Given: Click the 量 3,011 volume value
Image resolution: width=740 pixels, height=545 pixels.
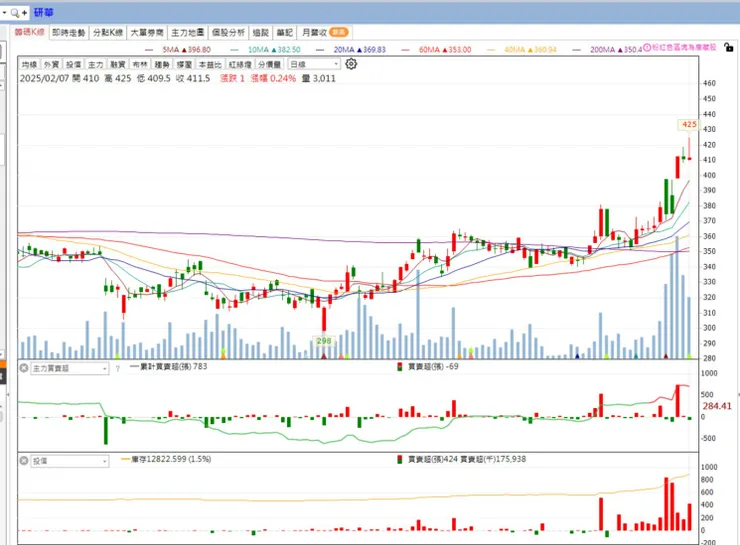Looking at the screenshot, I should click(x=319, y=78).
